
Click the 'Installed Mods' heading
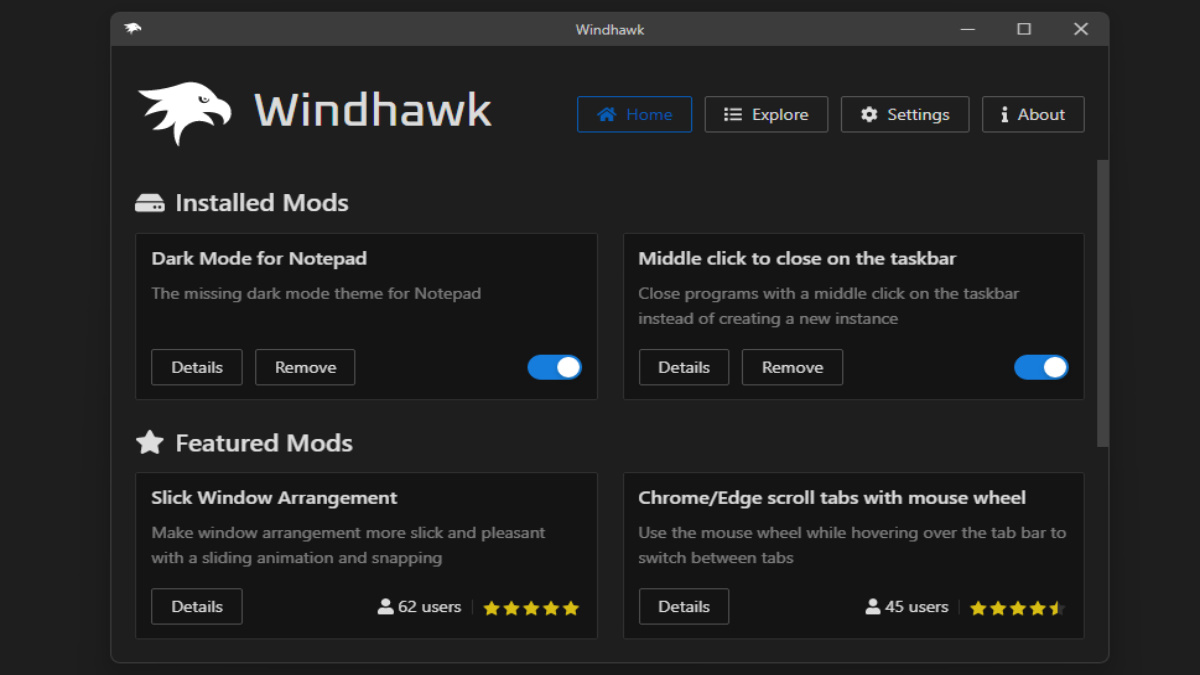(x=262, y=203)
